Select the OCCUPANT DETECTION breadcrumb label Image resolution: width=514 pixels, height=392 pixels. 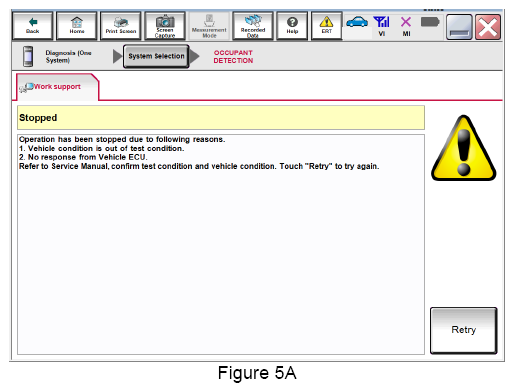click(x=233, y=57)
